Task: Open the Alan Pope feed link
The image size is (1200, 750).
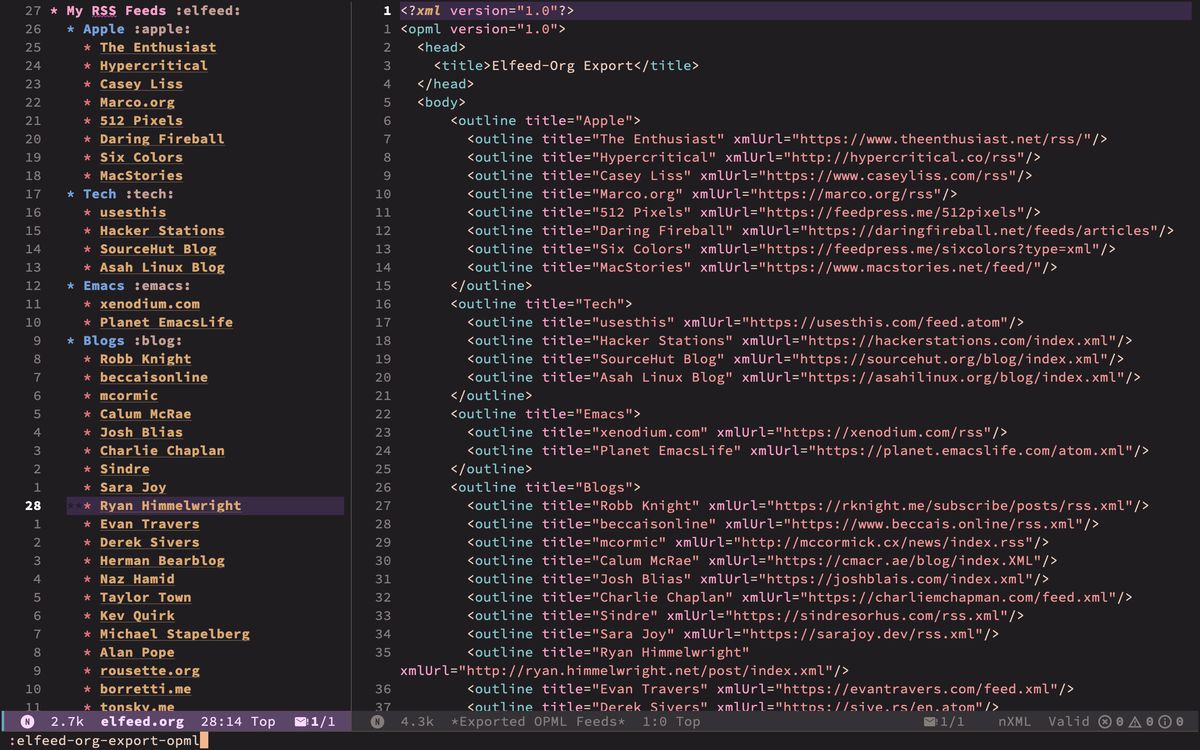Action: [137, 652]
